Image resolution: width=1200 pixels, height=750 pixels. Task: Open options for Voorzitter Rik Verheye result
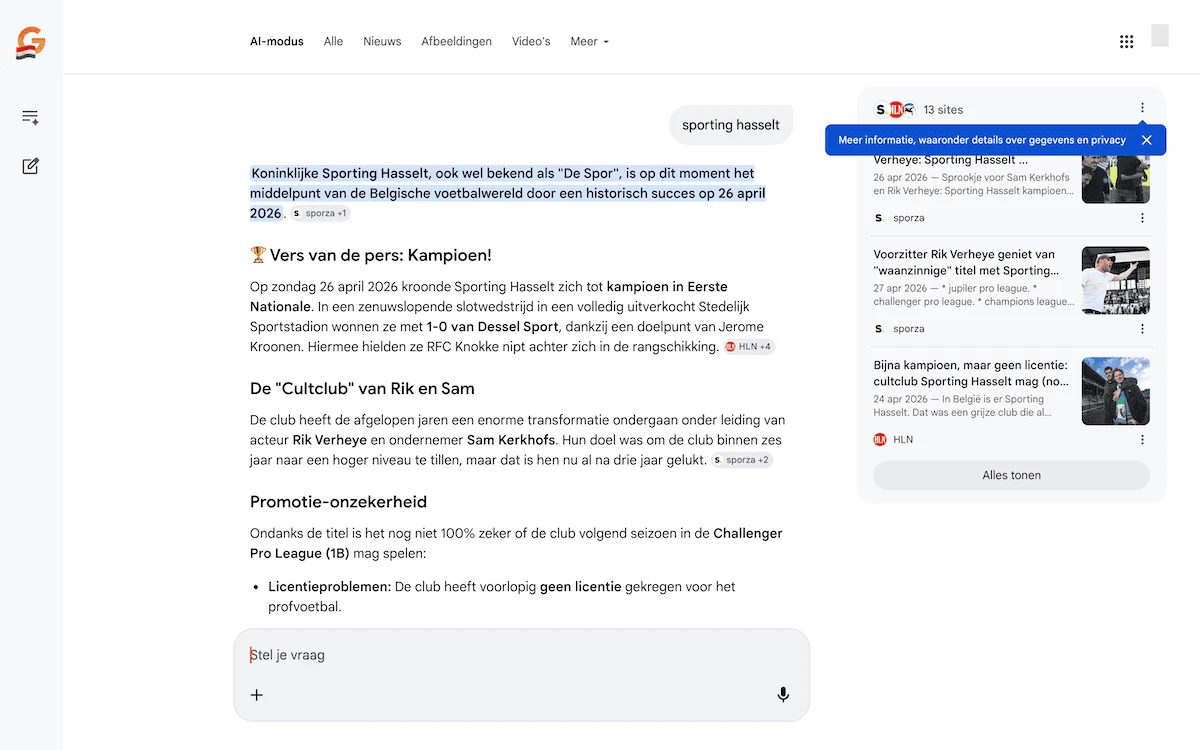(x=1143, y=329)
